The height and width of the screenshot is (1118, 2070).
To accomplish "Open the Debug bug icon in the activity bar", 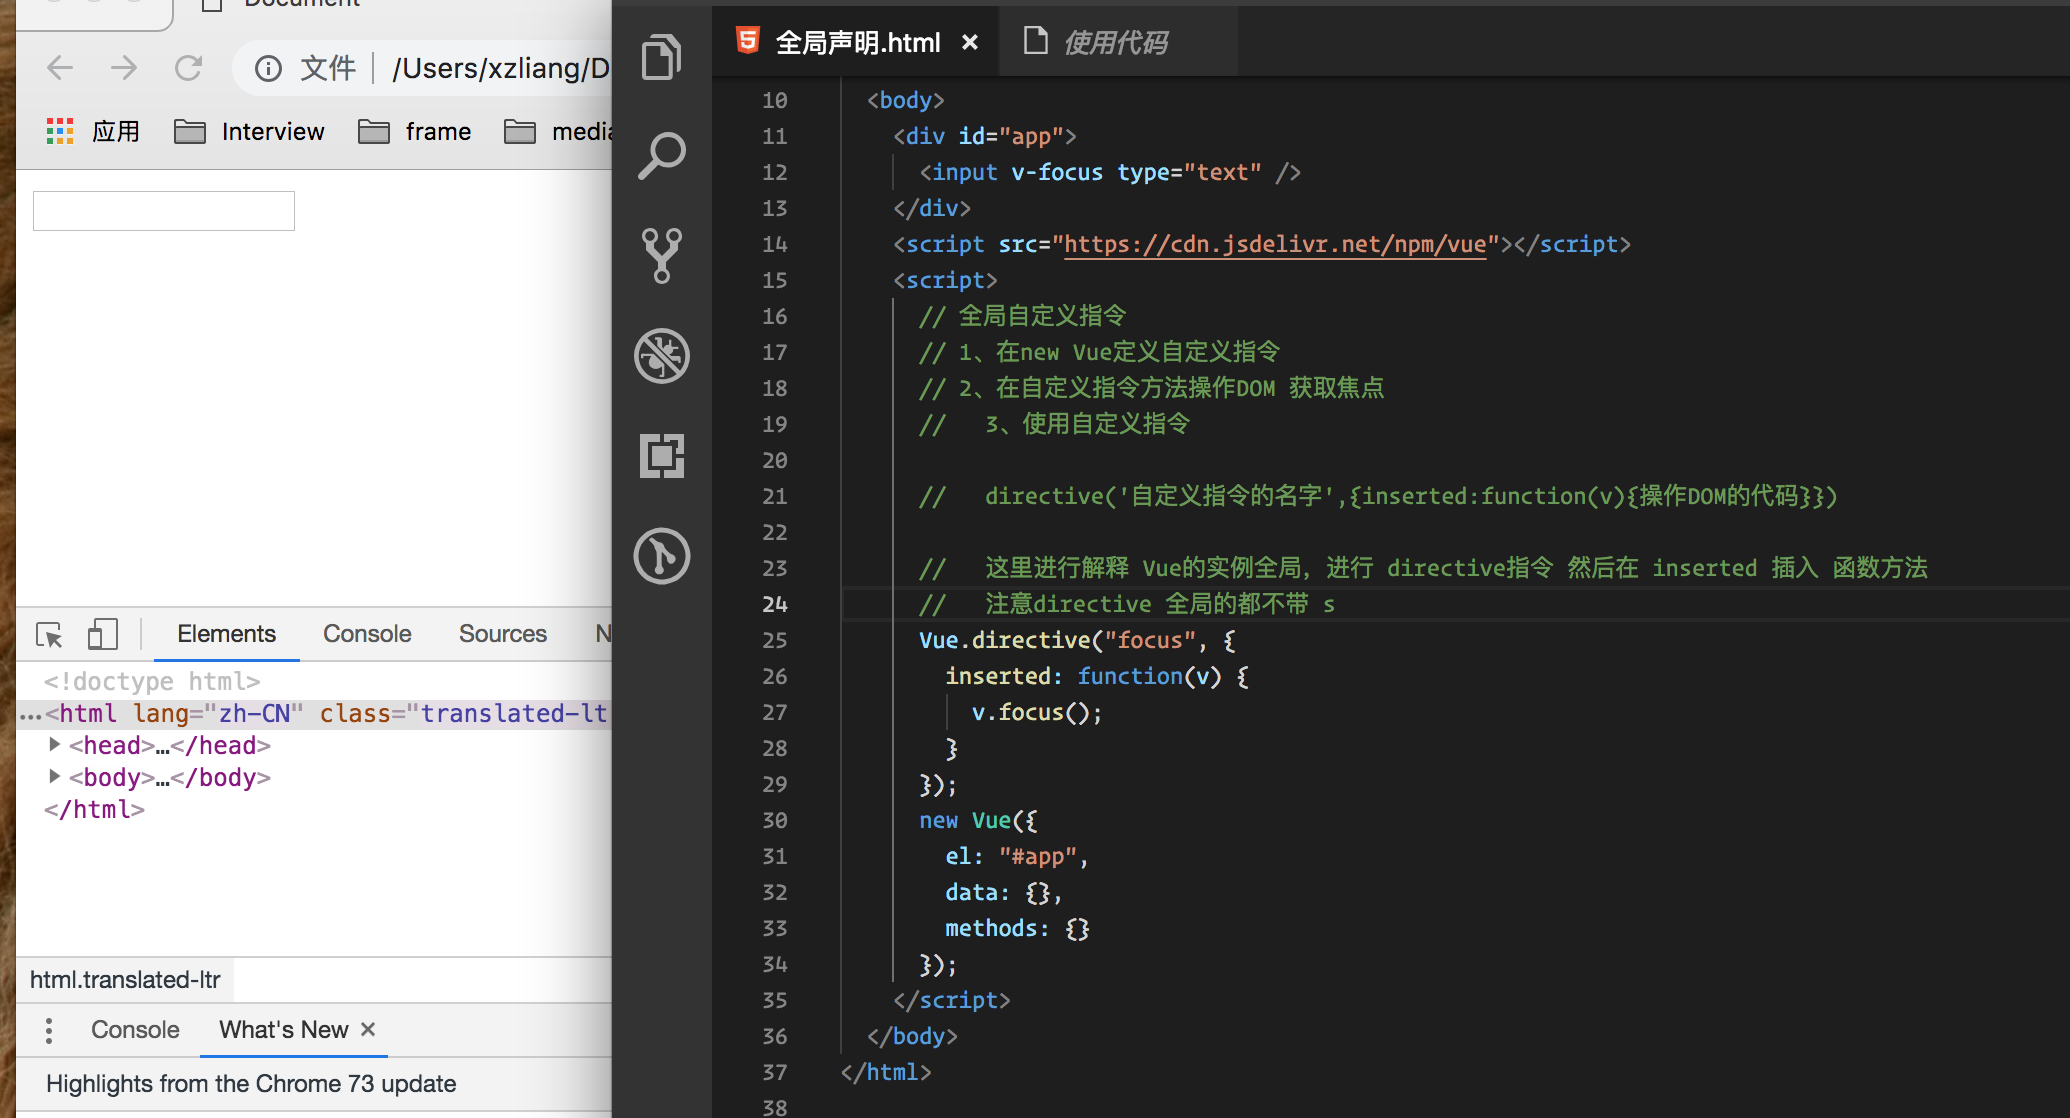I will pyautogui.click(x=661, y=356).
